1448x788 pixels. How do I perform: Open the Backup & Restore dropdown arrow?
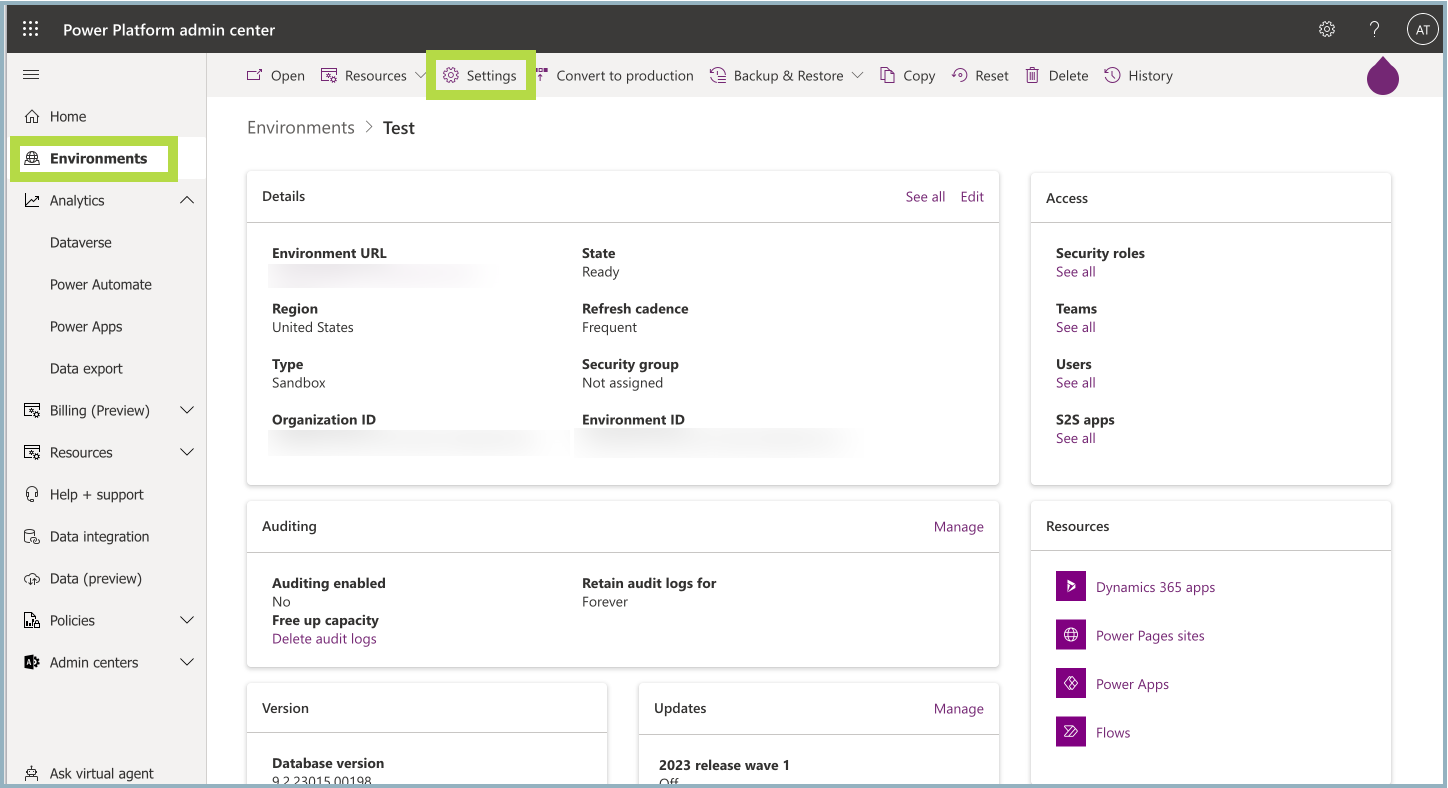pos(858,76)
